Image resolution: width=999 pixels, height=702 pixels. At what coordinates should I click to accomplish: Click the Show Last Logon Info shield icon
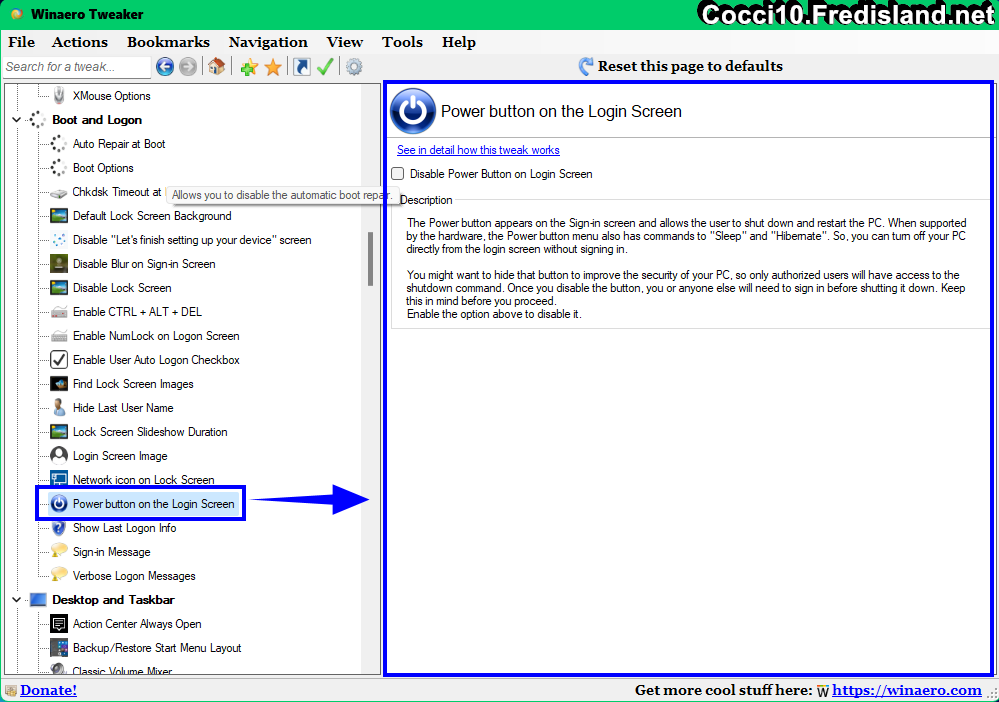tap(59, 527)
